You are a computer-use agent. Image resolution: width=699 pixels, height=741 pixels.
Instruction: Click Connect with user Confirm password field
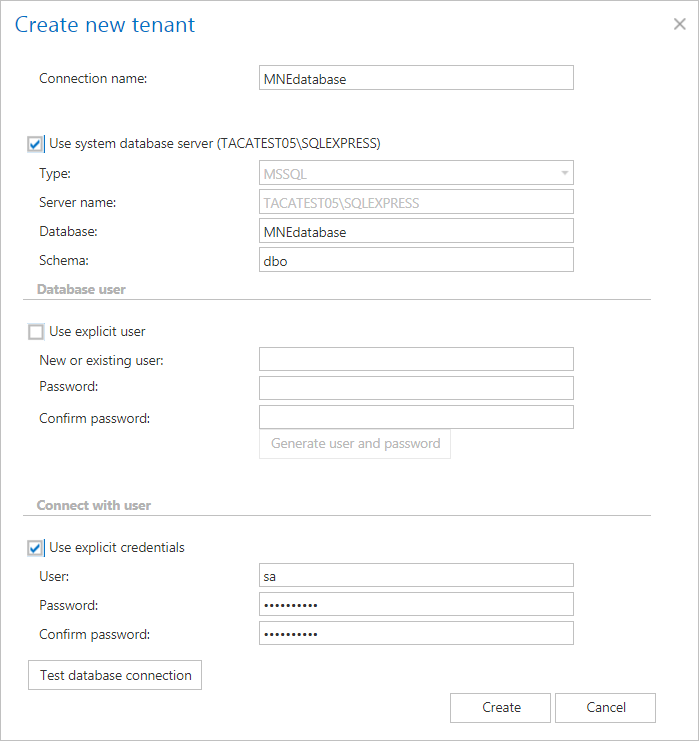[x=415, y=633]
